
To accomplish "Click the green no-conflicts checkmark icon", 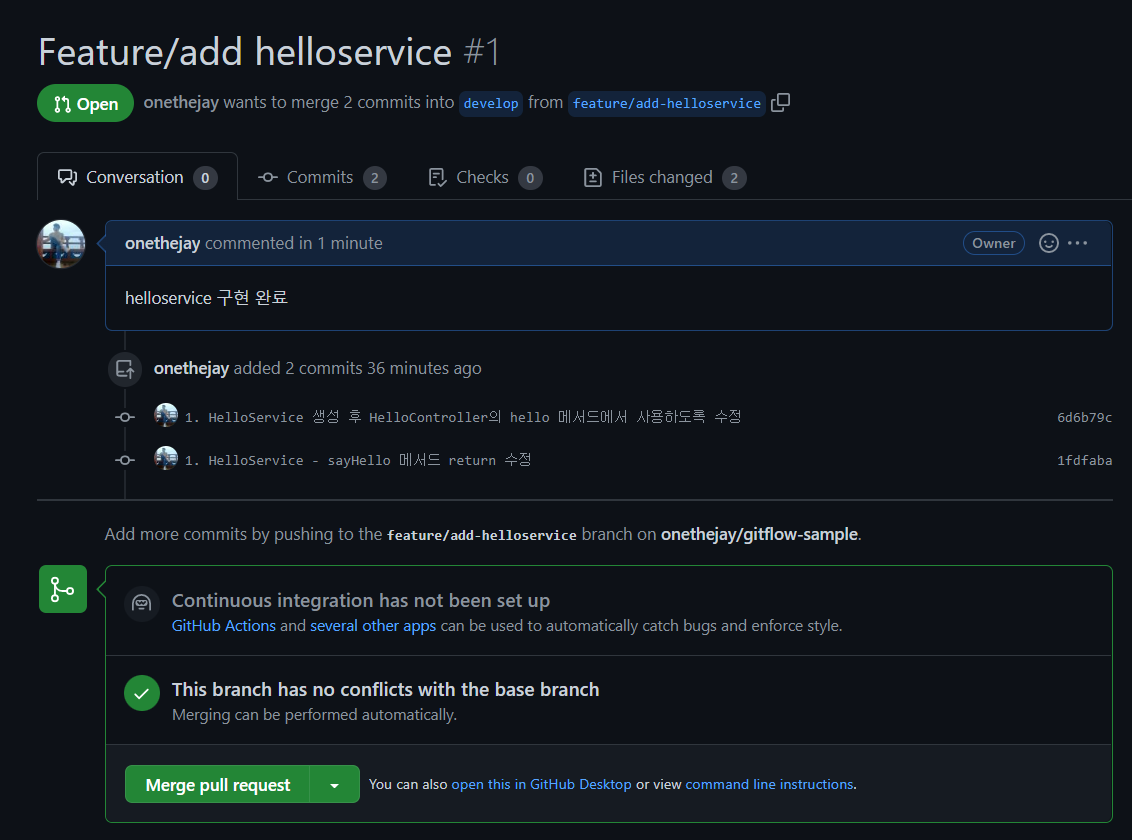I will pos(142,693).
